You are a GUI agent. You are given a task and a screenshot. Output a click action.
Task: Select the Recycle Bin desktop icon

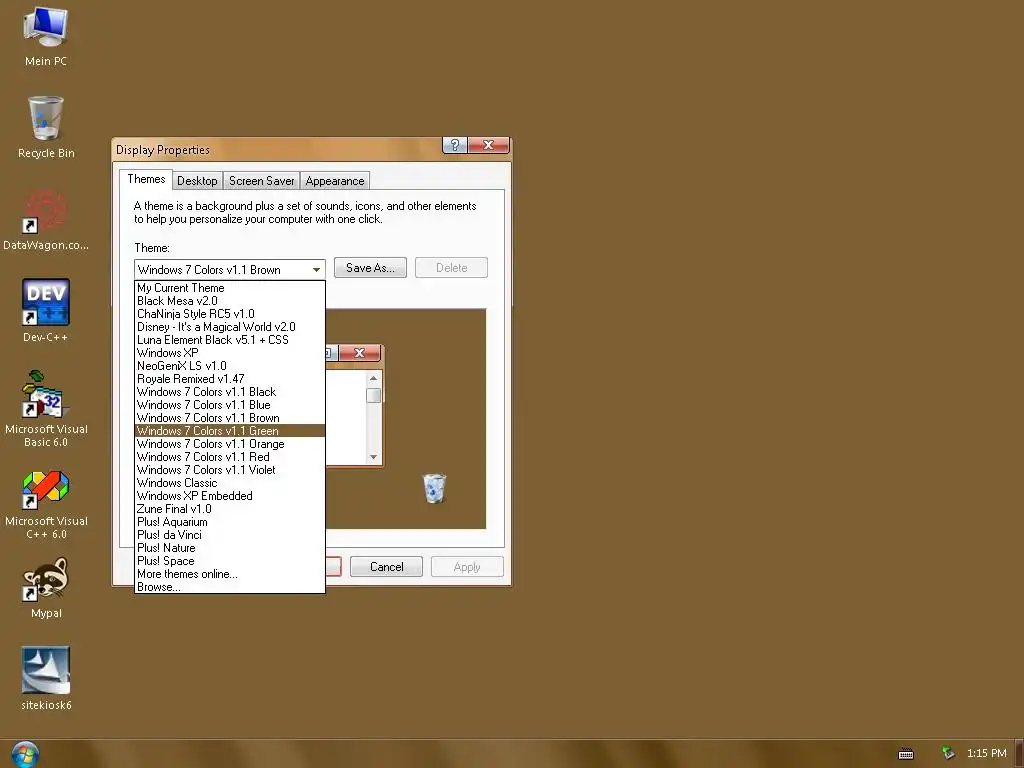click(x=46, y=127)
